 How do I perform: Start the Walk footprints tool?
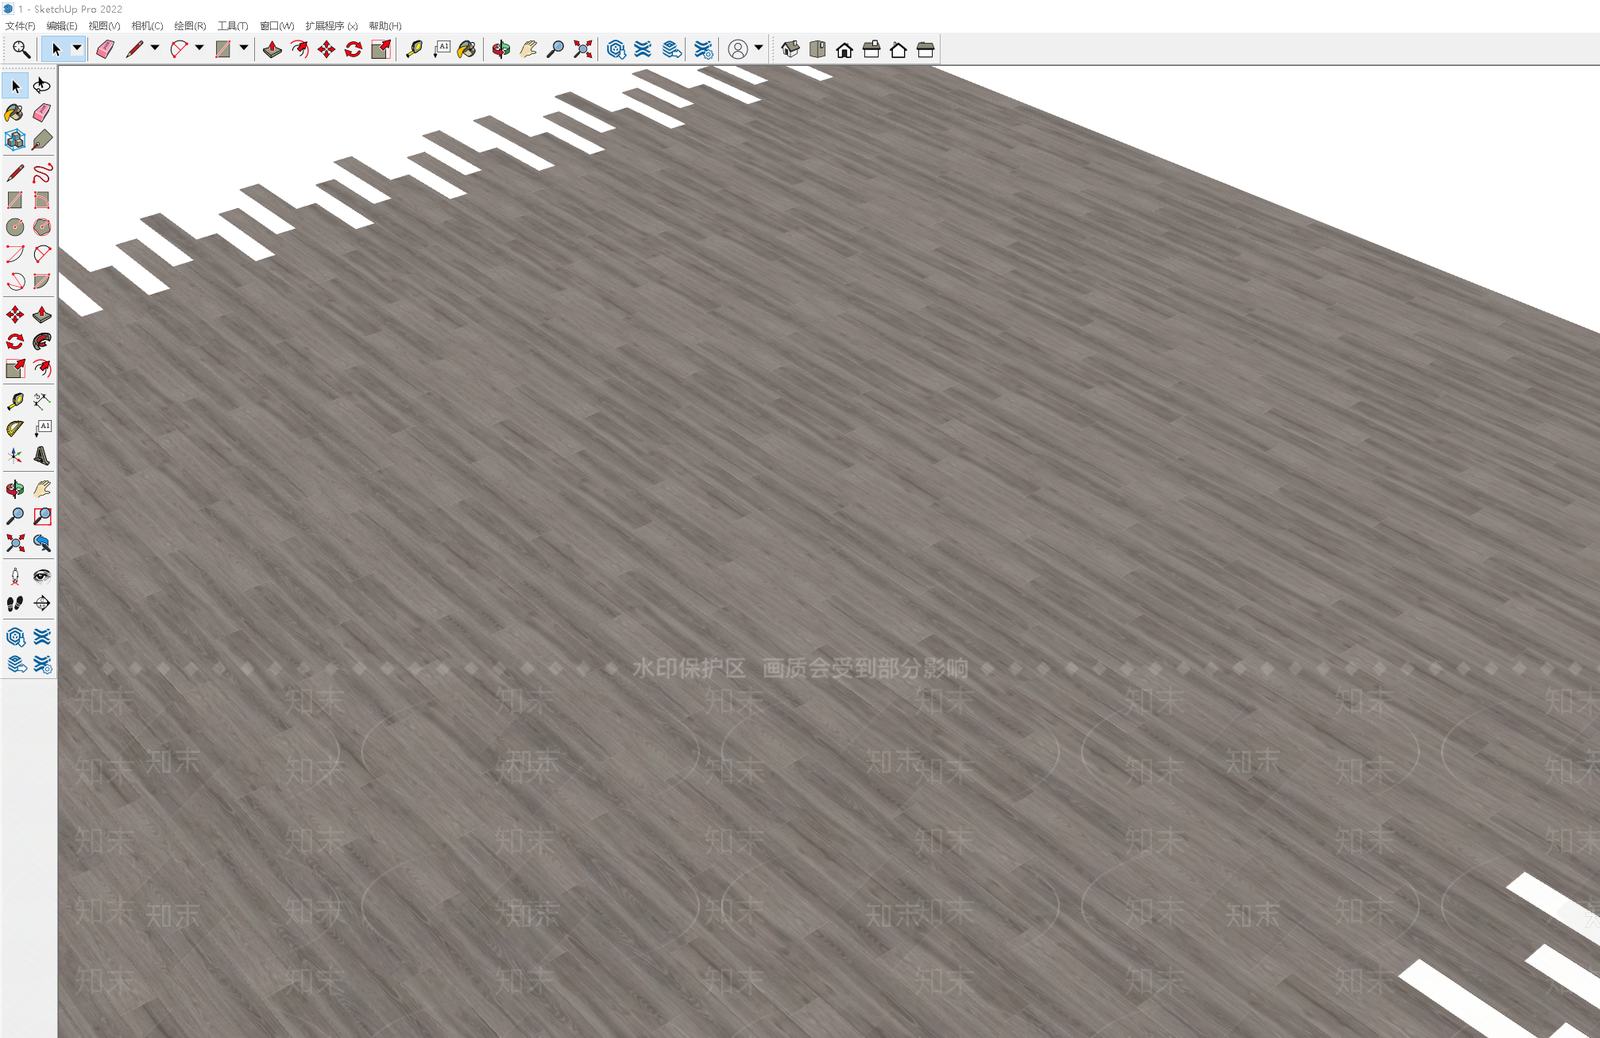[x=15, y=603]
